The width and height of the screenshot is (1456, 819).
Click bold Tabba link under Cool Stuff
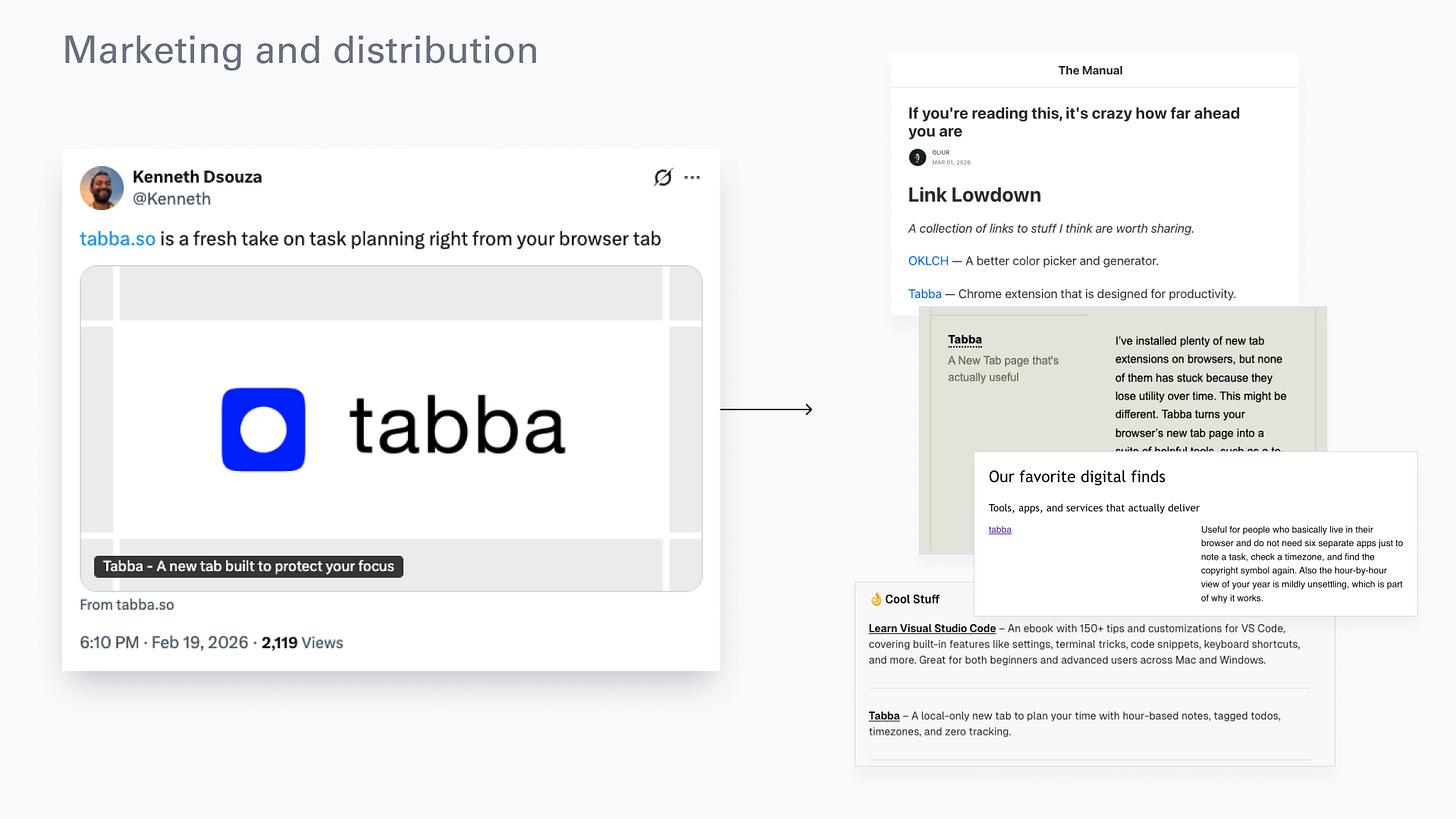point(884,716)
